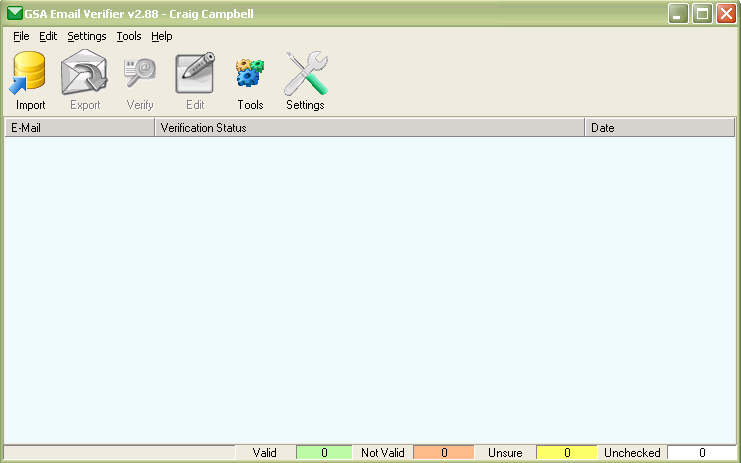Open the Tools gears icon

(x=250, y=73)
